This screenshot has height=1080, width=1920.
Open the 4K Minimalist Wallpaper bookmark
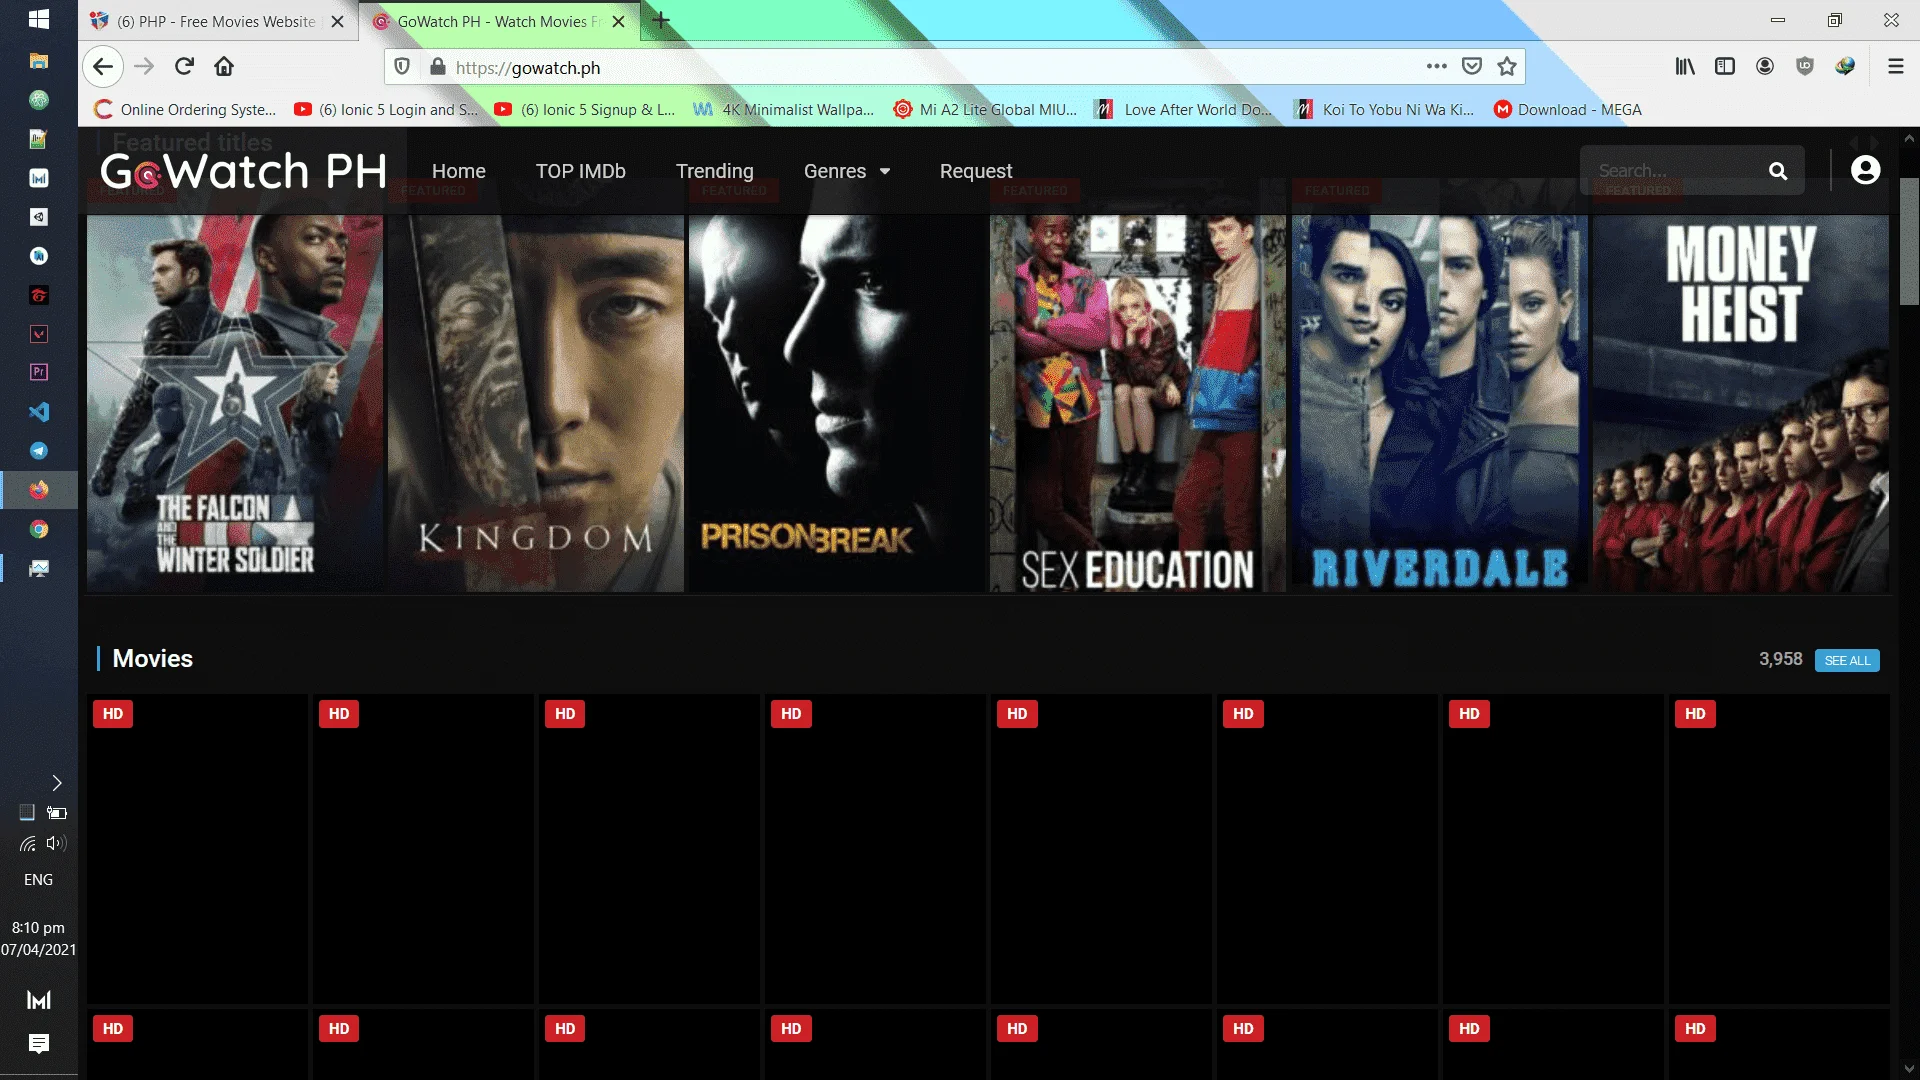click(x=783, y=110)
